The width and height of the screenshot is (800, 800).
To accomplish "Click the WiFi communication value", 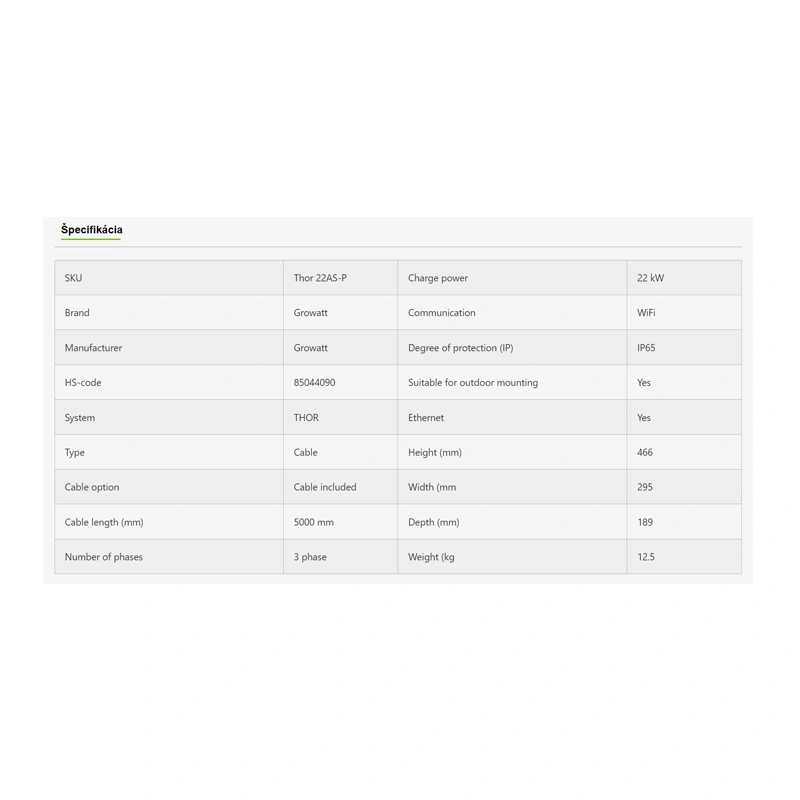I will (x=646, y=313).
